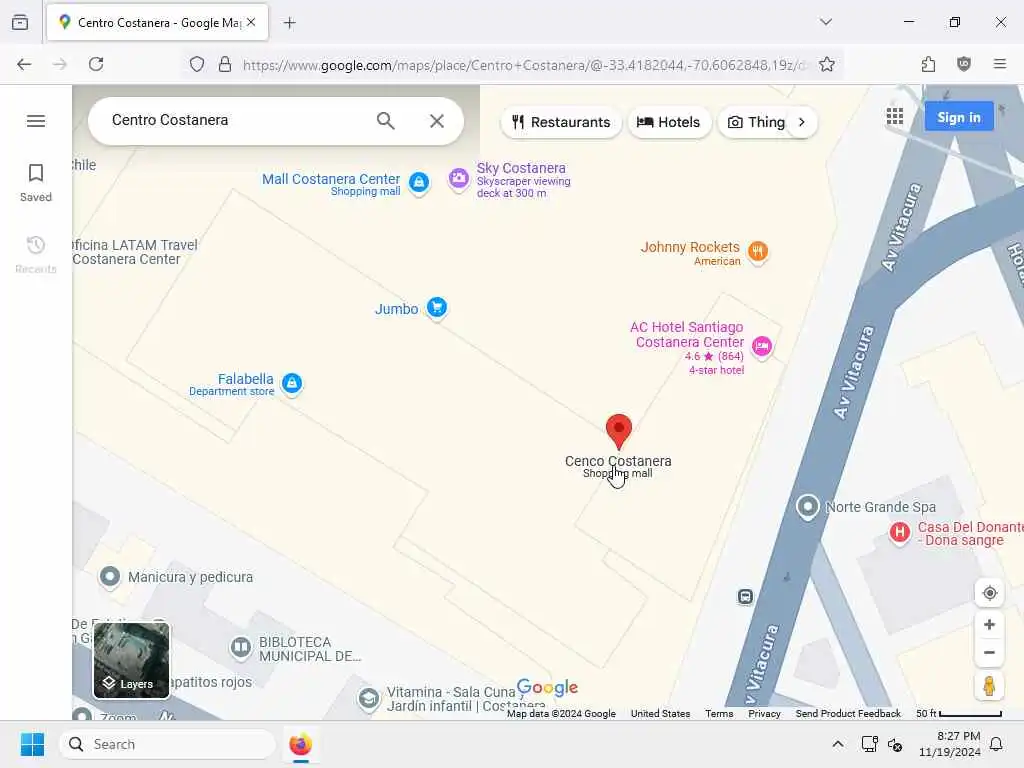Open the Privacy link

[764, 713]
